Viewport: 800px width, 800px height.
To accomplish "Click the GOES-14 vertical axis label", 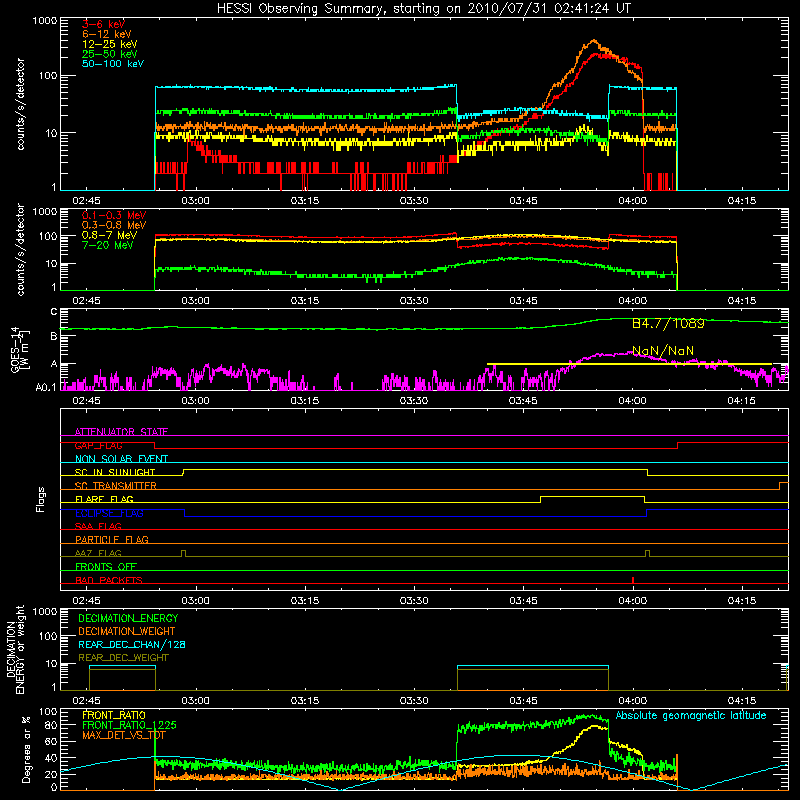I will 20,350.
